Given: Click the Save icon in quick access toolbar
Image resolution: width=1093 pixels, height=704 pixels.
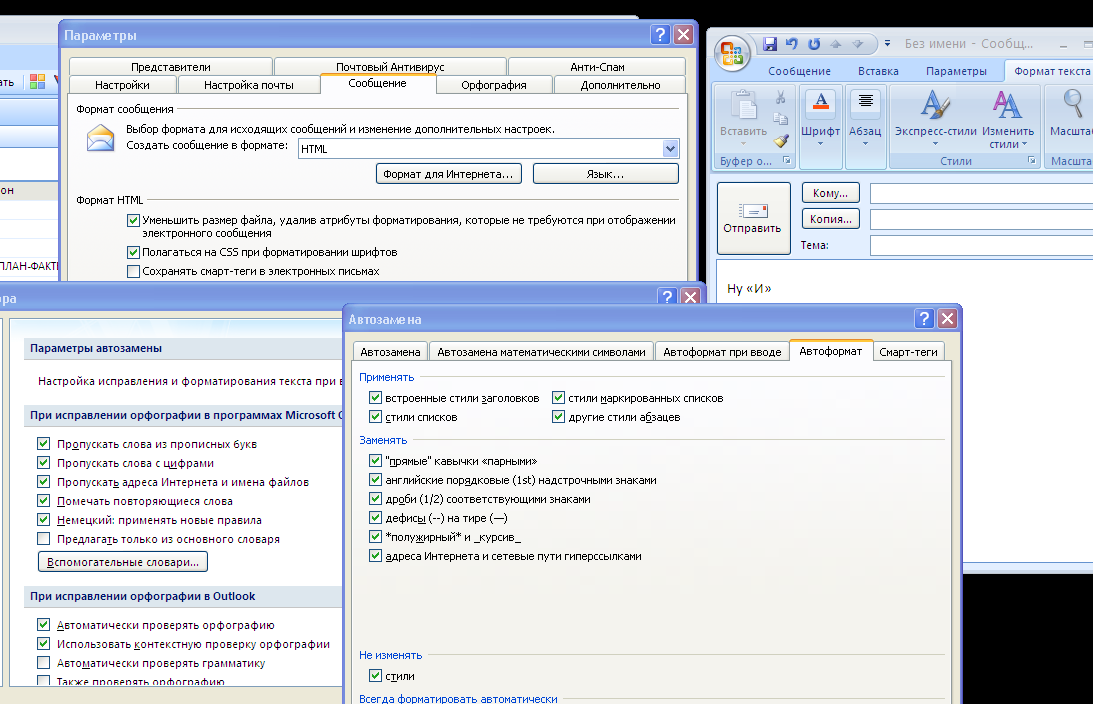Looking at the screenshot, I should [x=770, y=44].
